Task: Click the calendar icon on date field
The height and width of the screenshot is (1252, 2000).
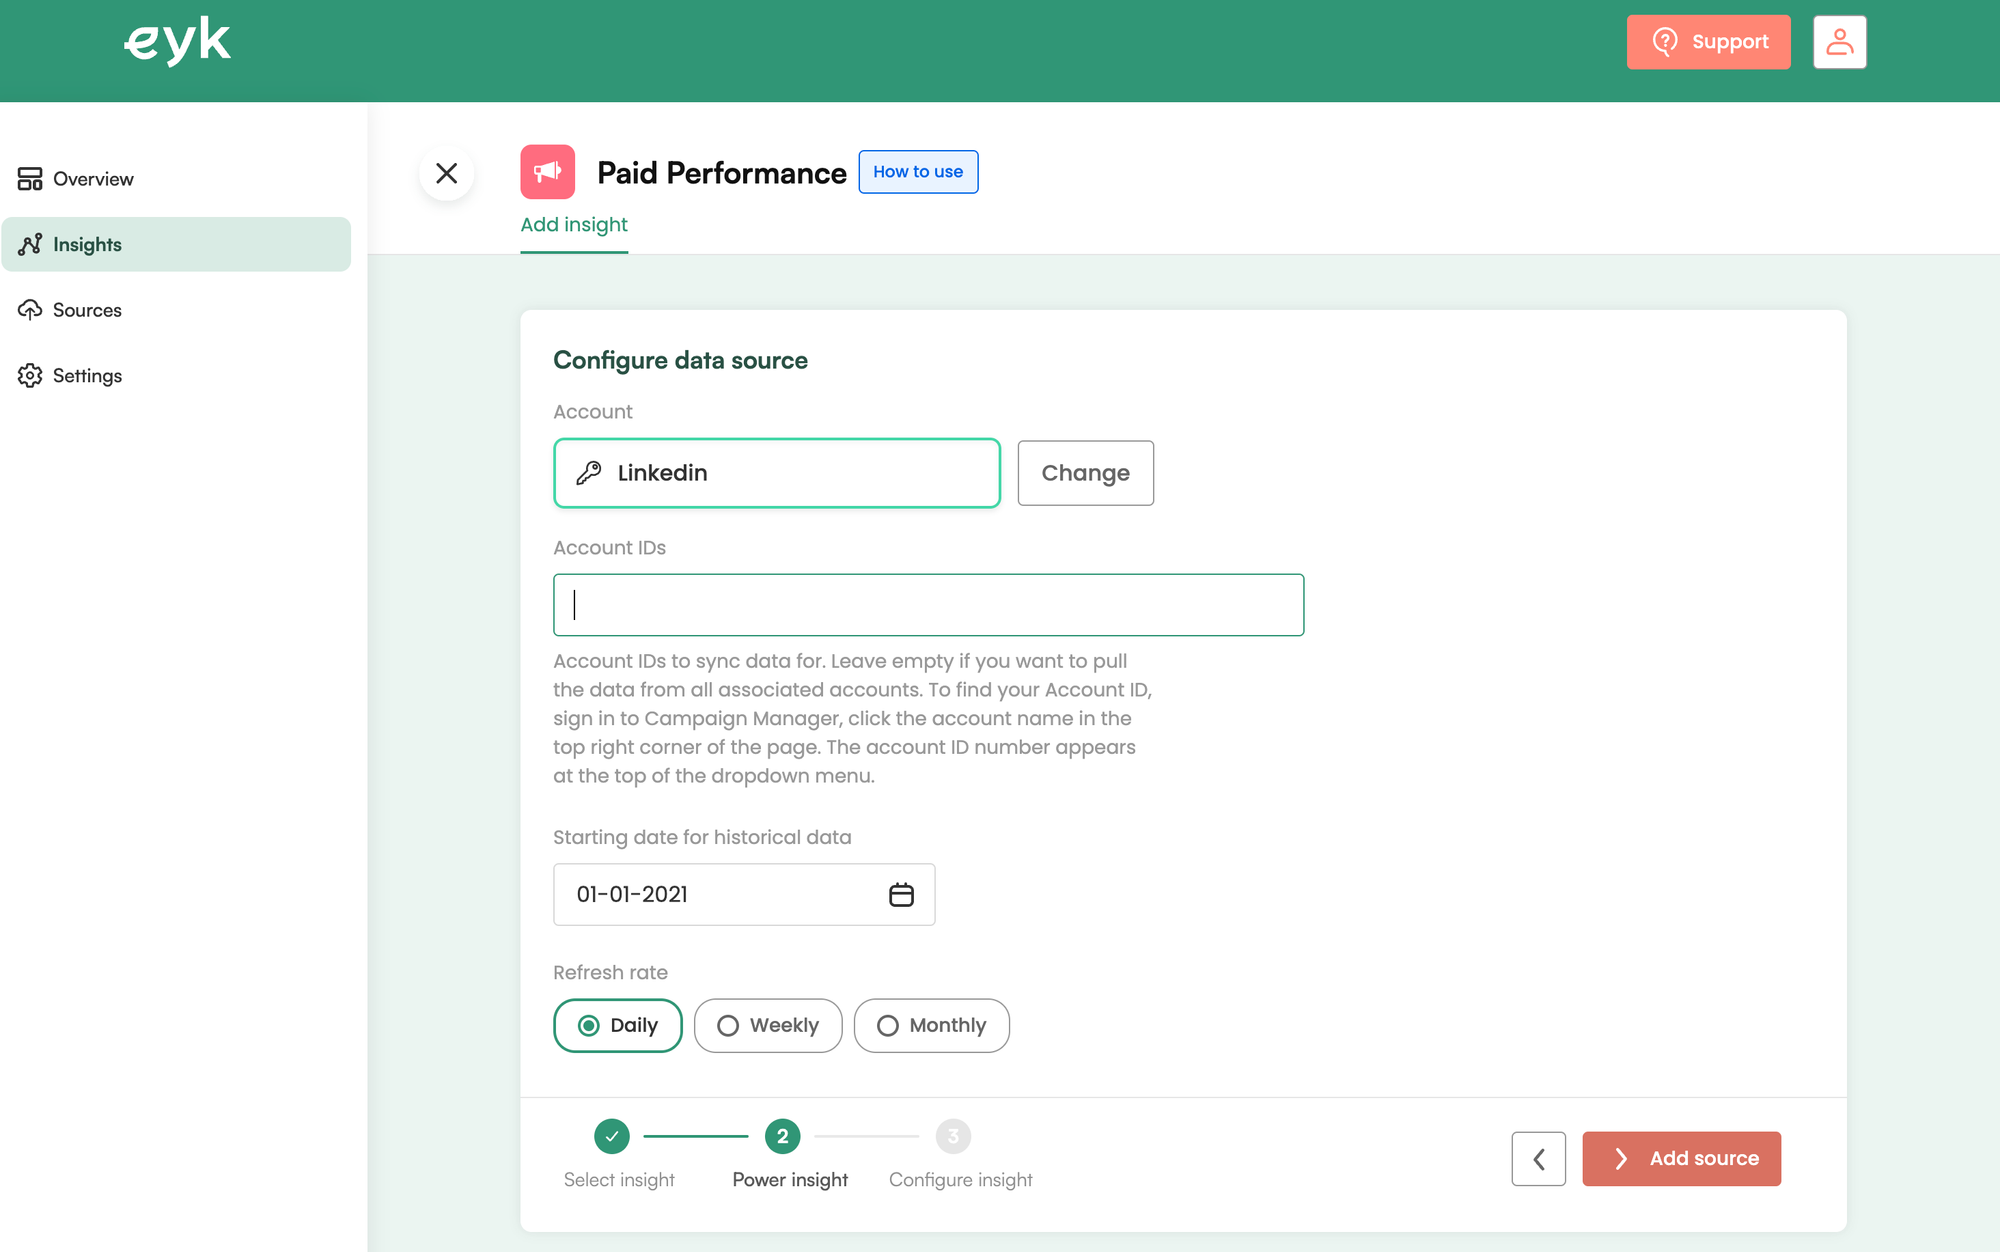Action: (x=901, y=894)
